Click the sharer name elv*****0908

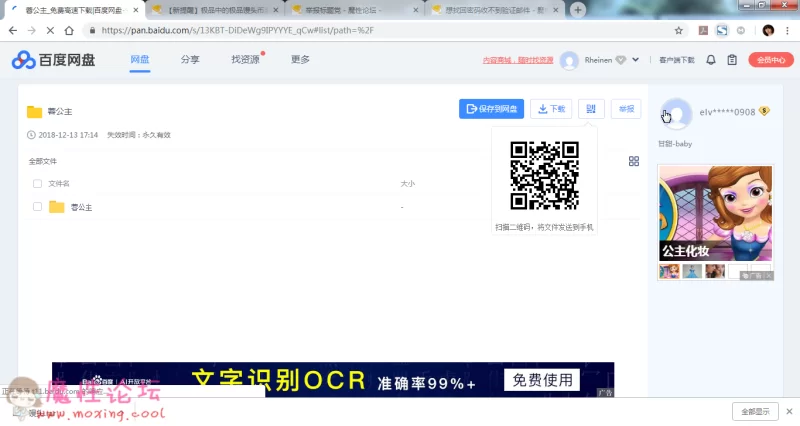coord(727,112)
